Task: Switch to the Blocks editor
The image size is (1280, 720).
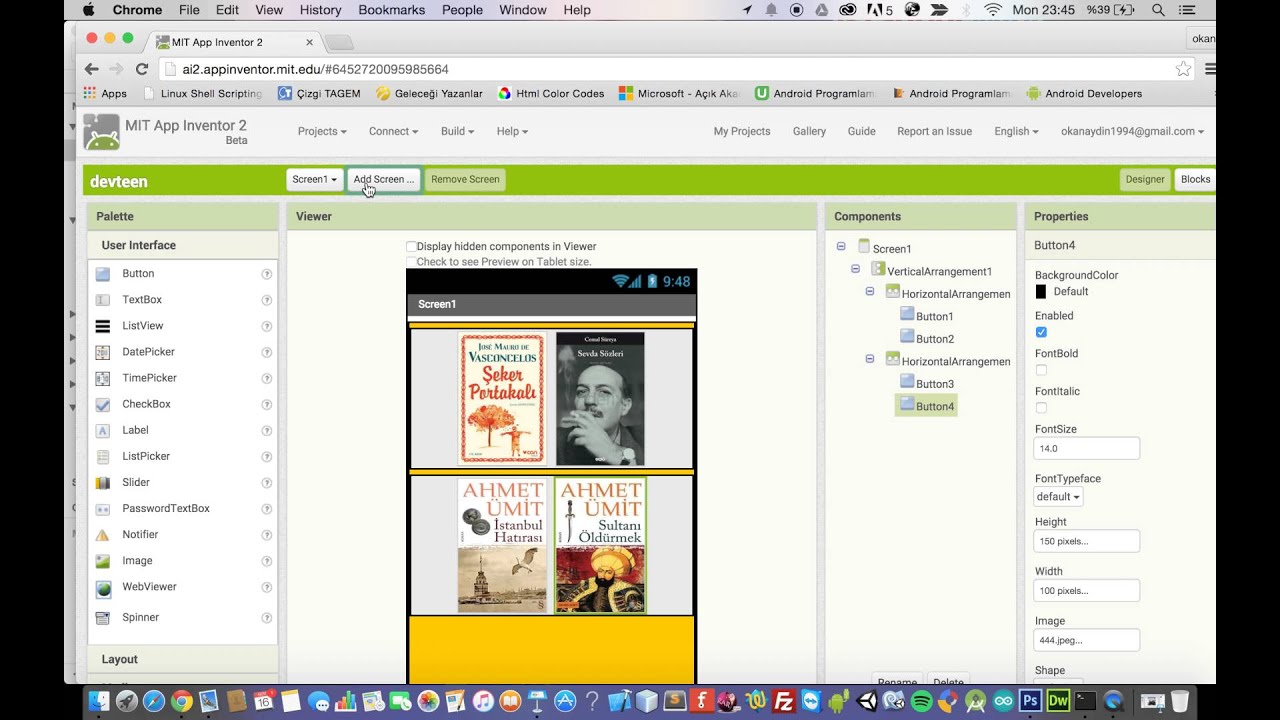Action: [1196, 180]
